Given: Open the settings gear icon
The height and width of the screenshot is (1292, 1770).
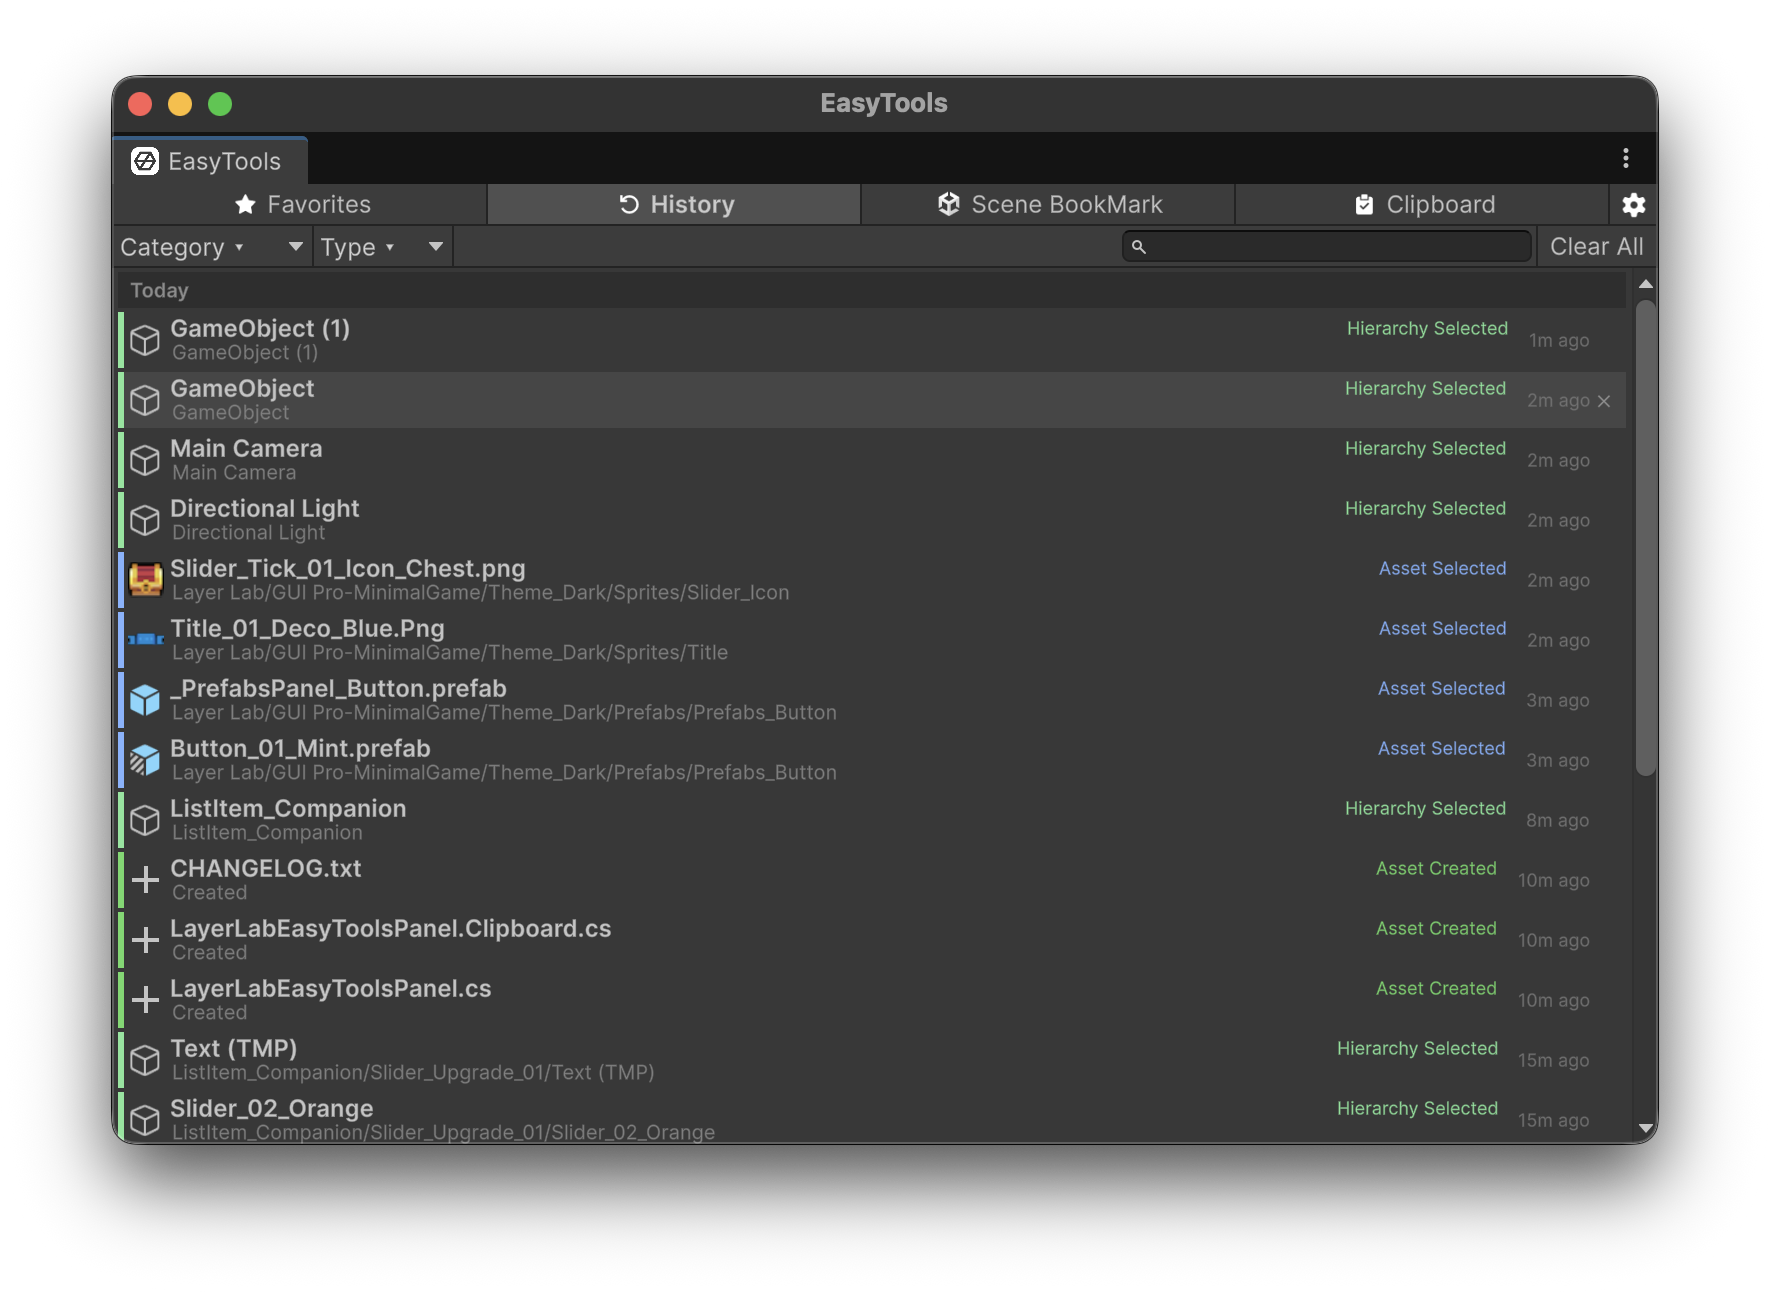Looking at the screenshot, I should [x=1633, y=205].
